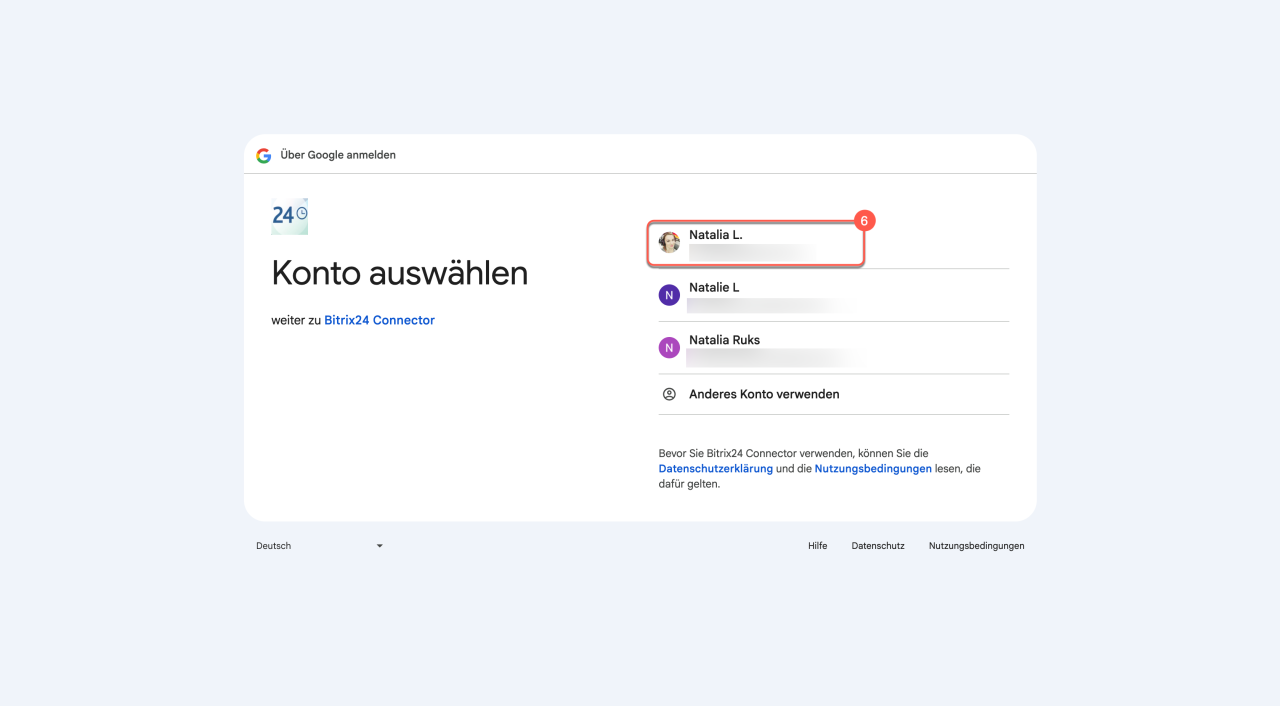The height and width of the screenshot is (706, 1280).
Task: Open the Nutzungsbedingungen footer link
Action: 977,546
